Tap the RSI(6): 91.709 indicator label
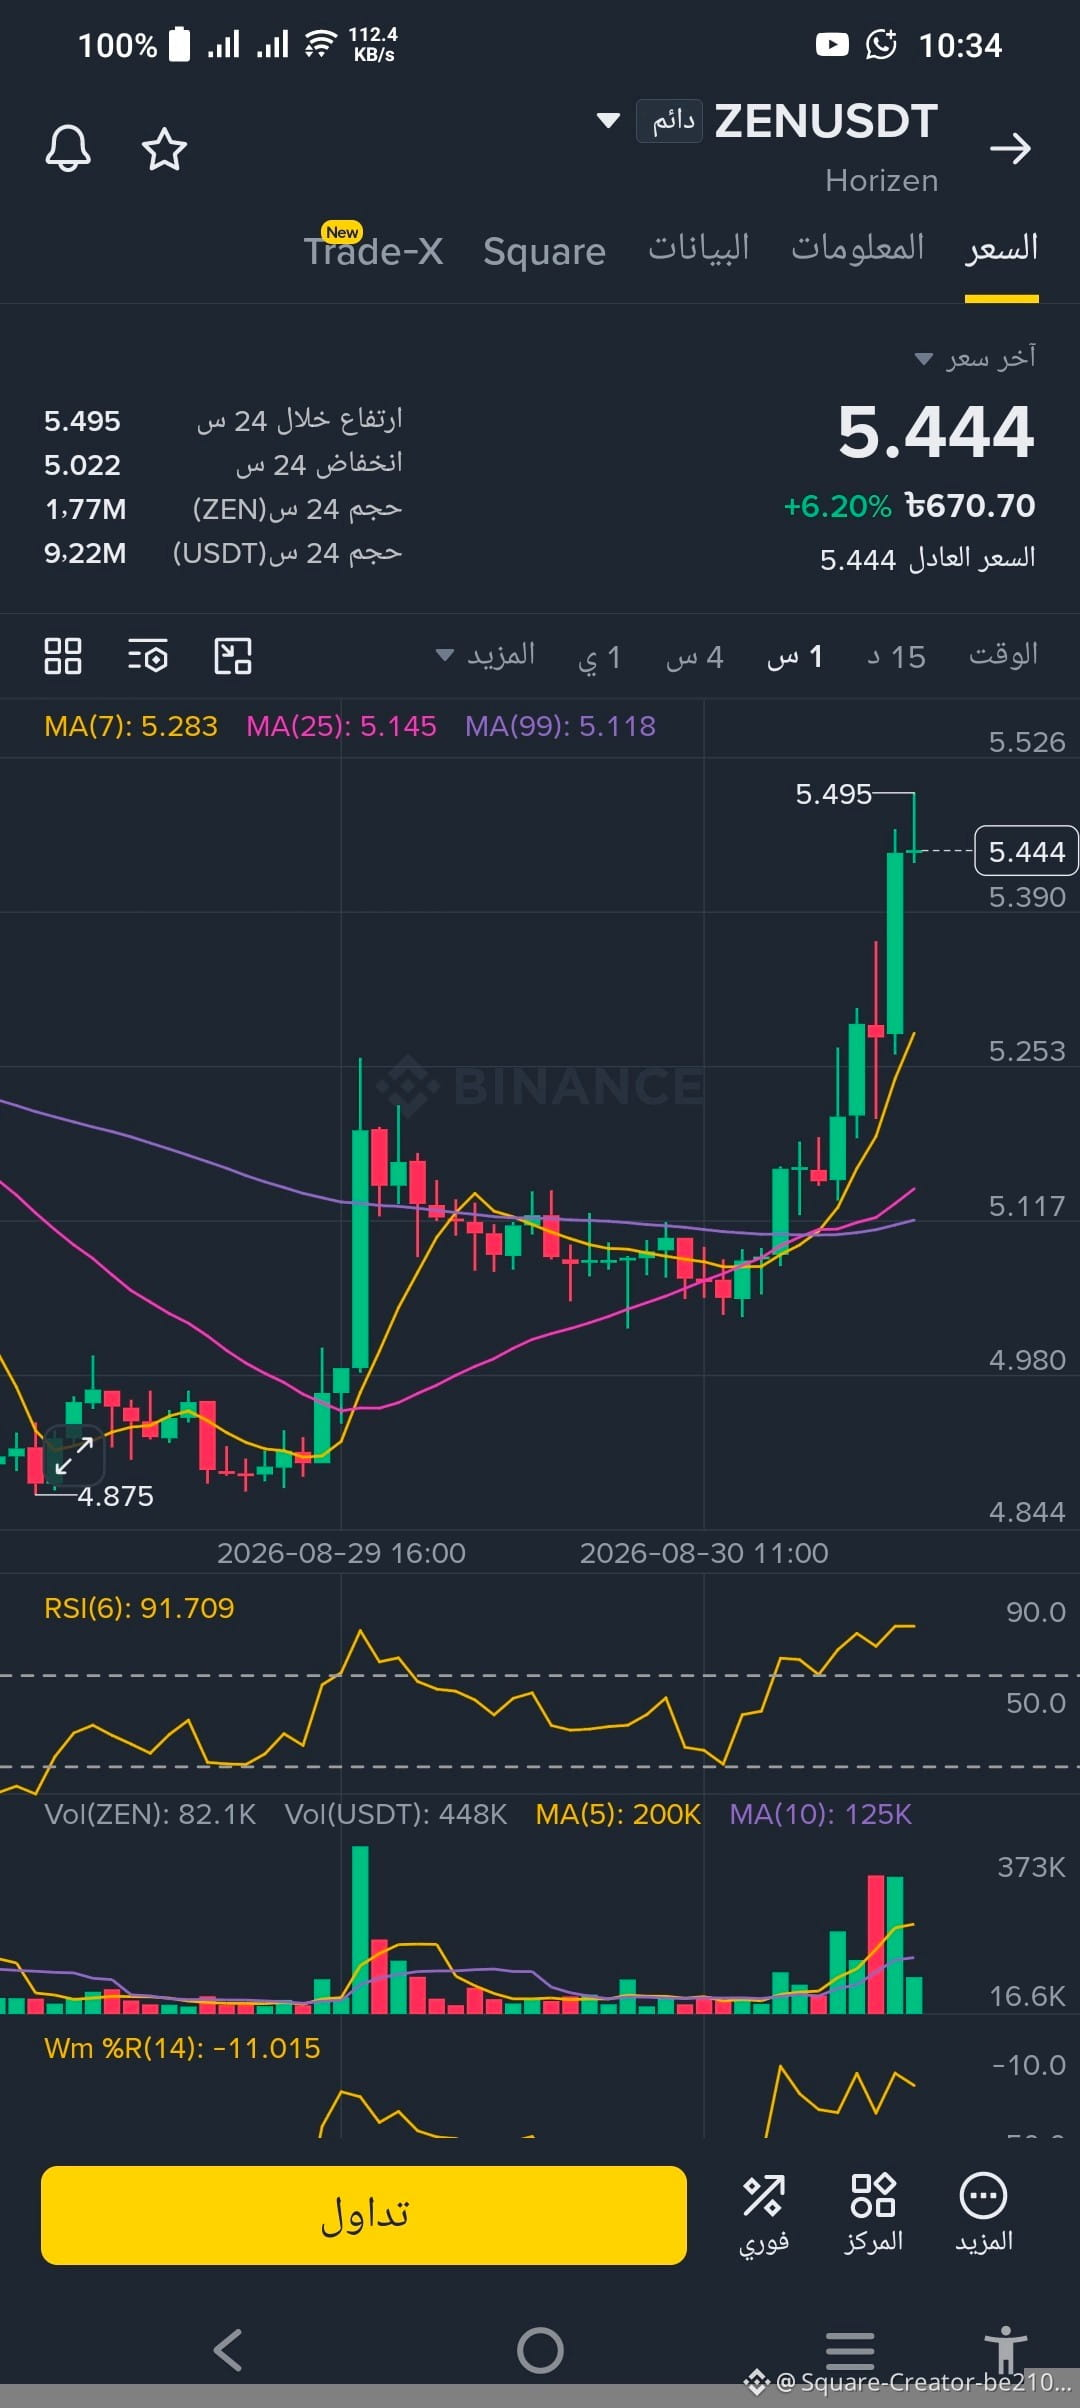The width and height of the screenshot is (1080, 2408). tap(139, 1608)
